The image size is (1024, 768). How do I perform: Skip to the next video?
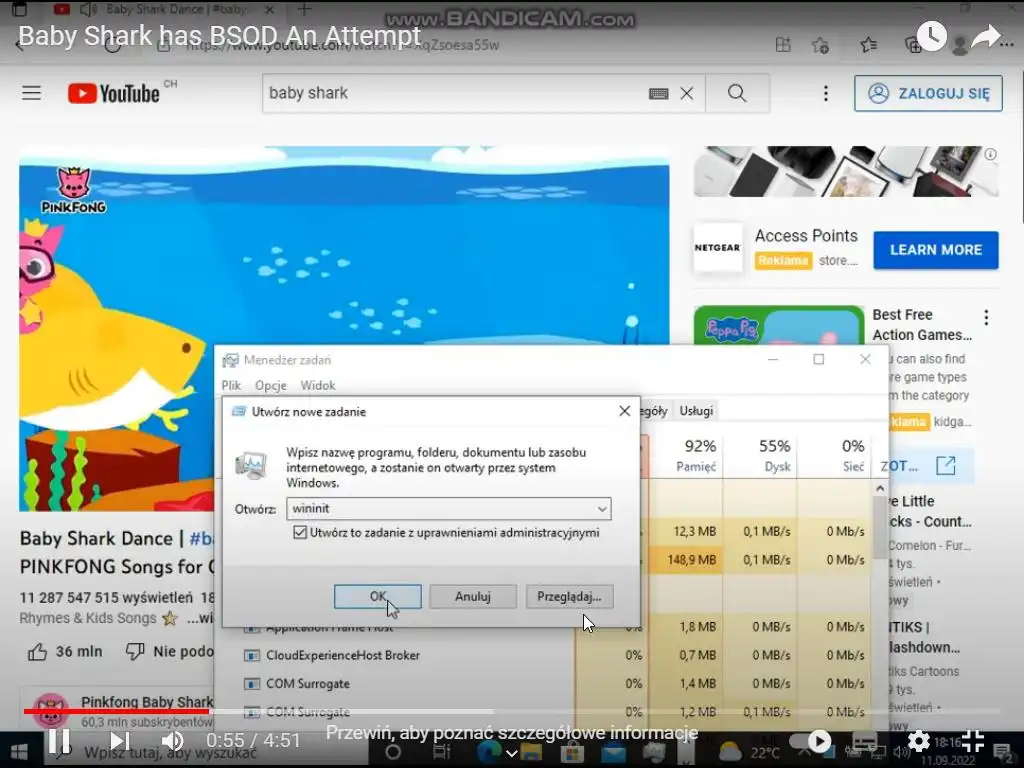click(119, 741)
